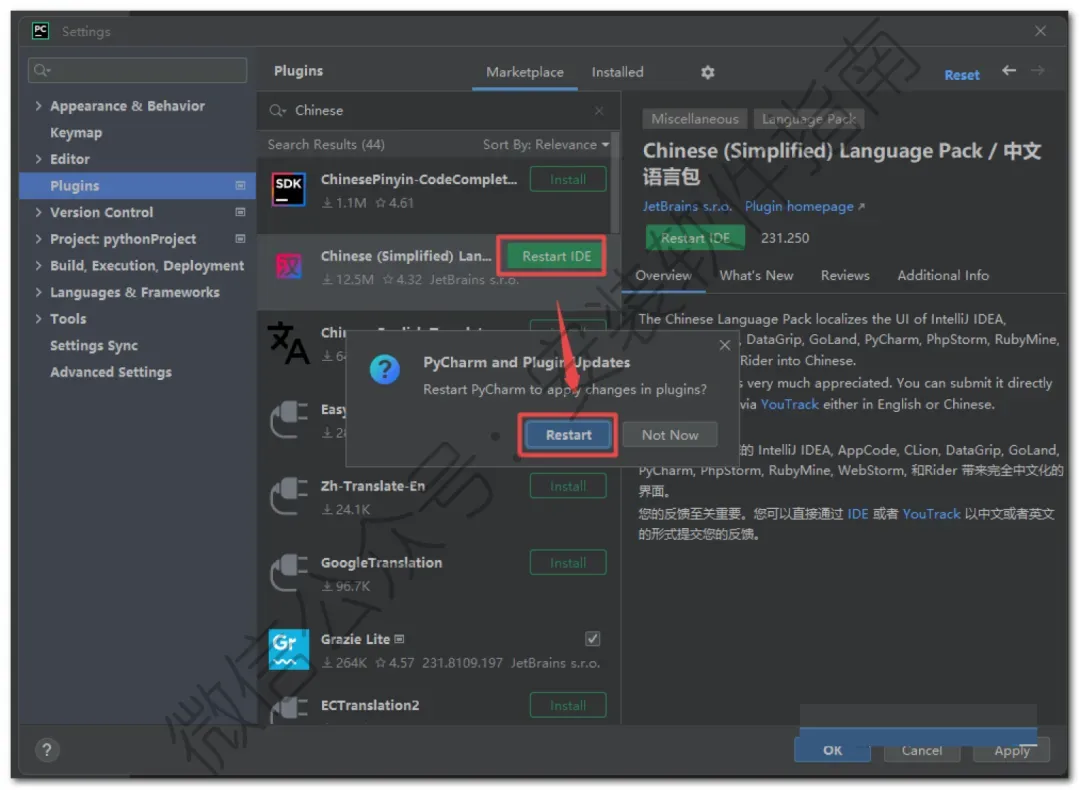Image resolution: width=1080 pixels, height=790 pixels.
Task: Switch to the Installed tab
Action: tap(617, 72)
